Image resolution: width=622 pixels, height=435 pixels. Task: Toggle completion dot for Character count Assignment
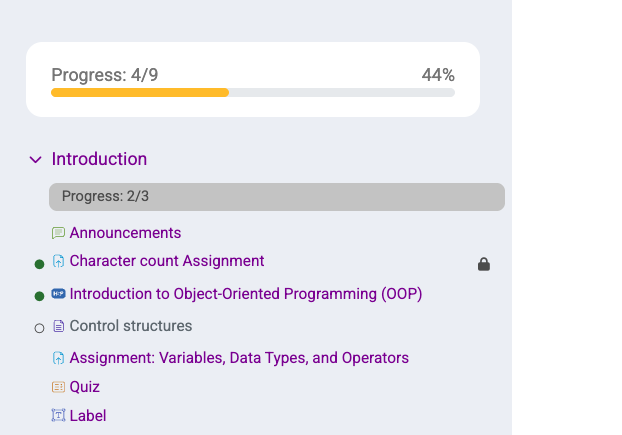coord(39,264)
